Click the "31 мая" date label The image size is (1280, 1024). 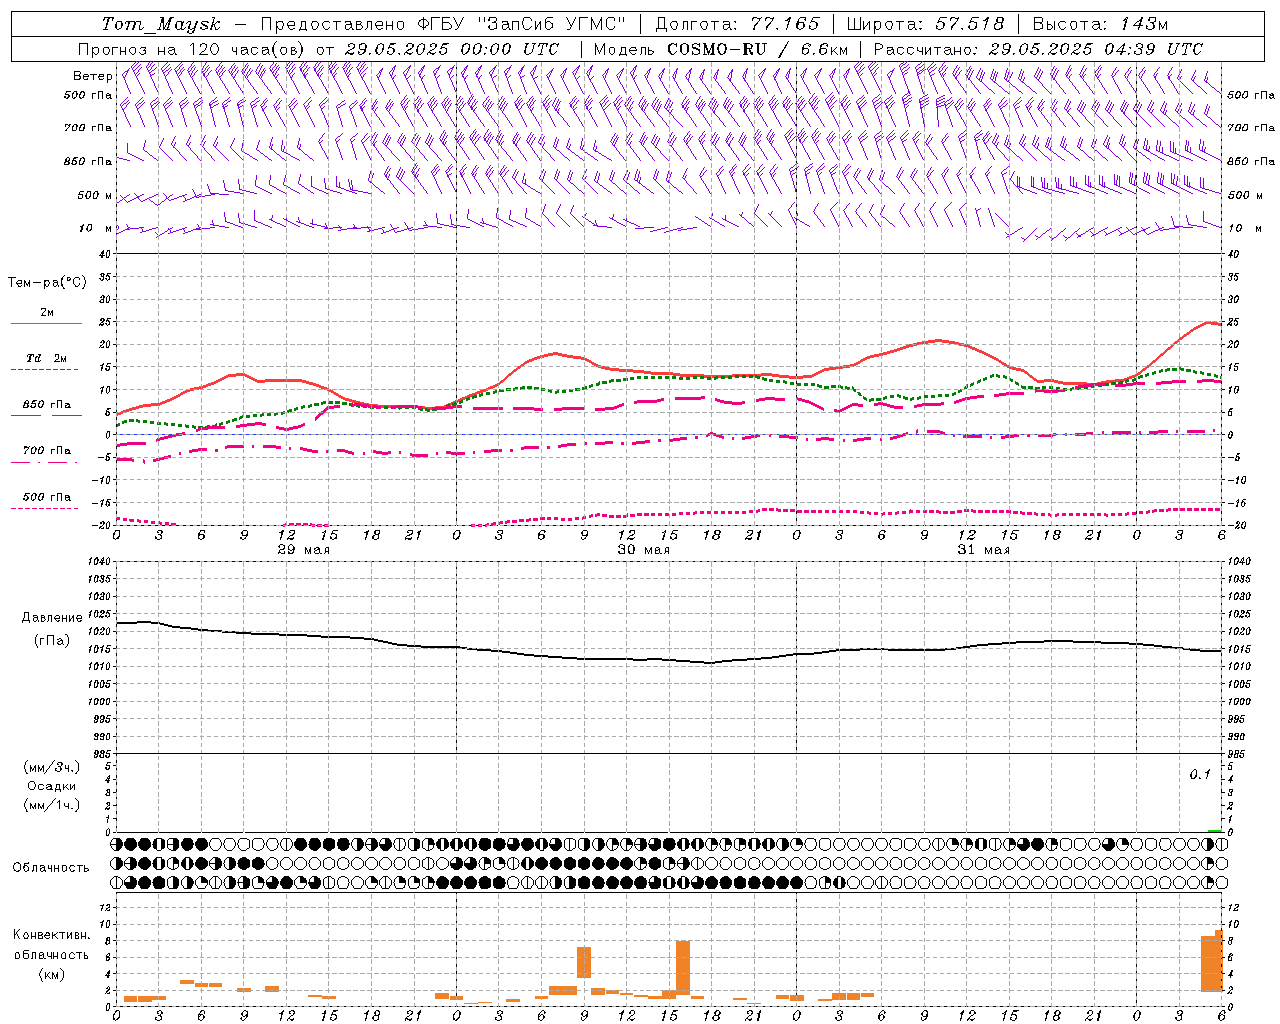983,550
